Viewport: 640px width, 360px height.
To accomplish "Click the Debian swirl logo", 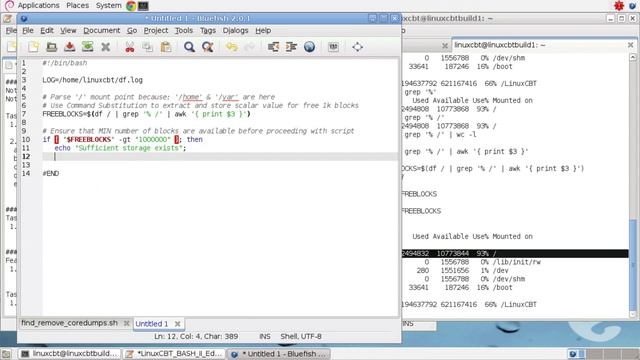I will (x=9, y=5).
